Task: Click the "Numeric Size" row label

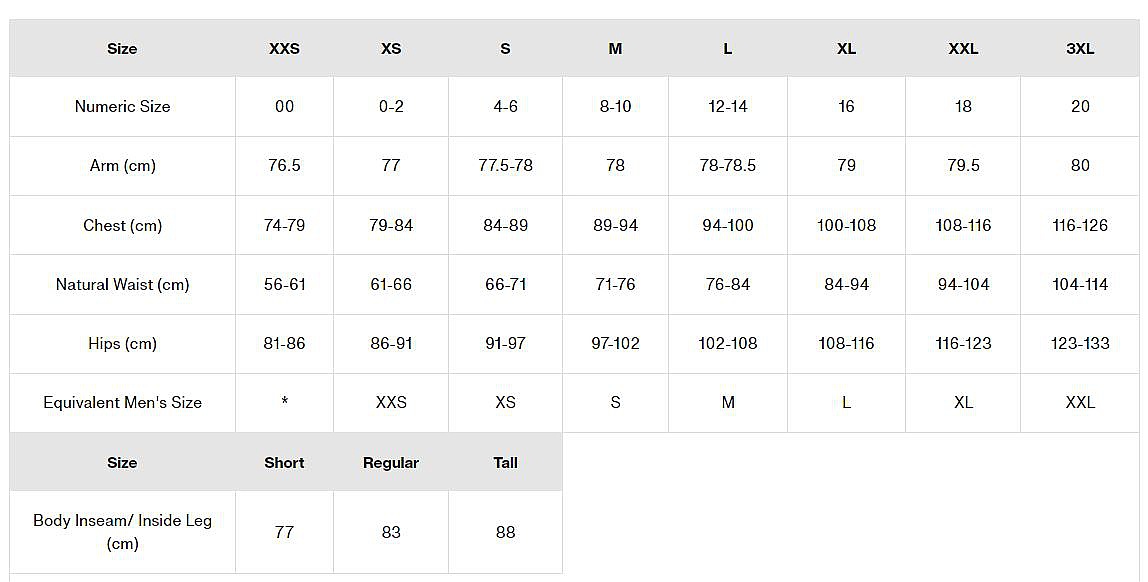Action: [x=122, y=107]
